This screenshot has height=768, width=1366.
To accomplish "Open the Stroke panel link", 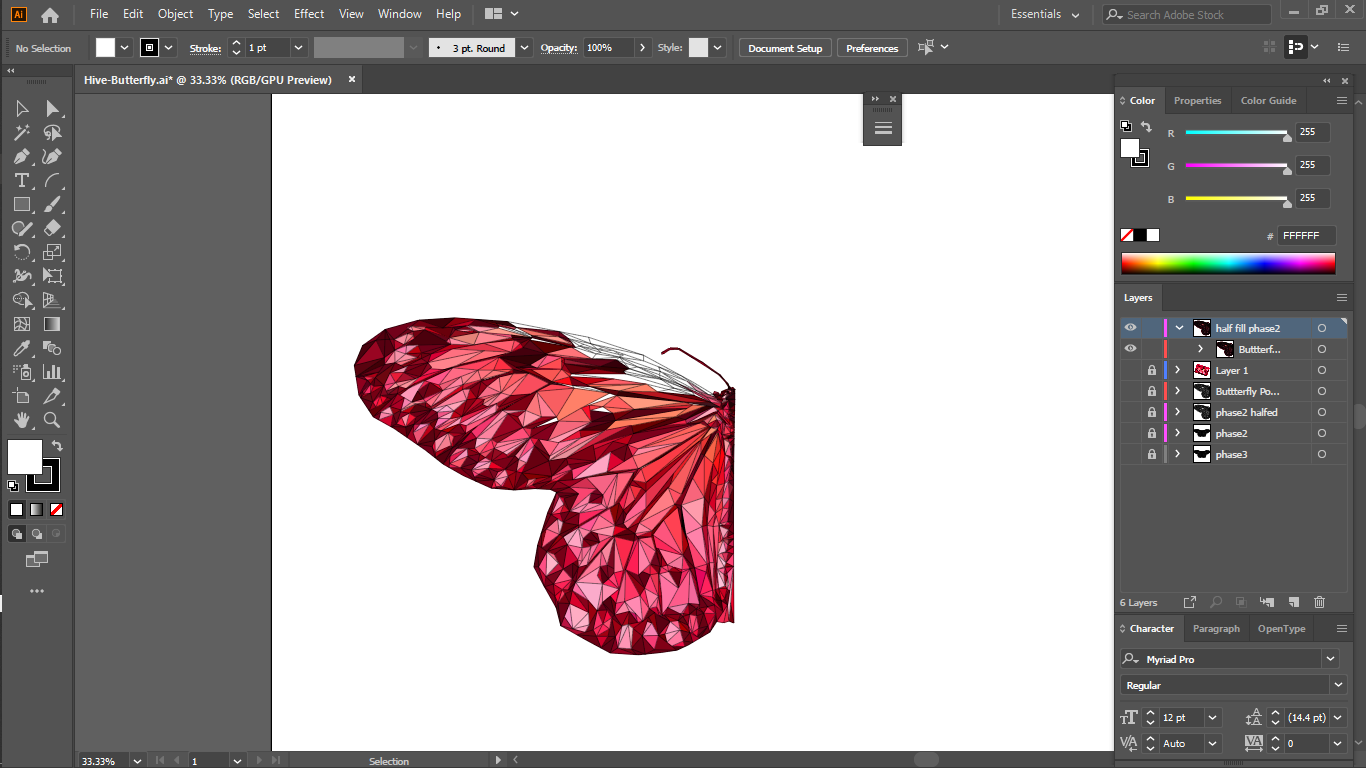I will coord(205,48).
